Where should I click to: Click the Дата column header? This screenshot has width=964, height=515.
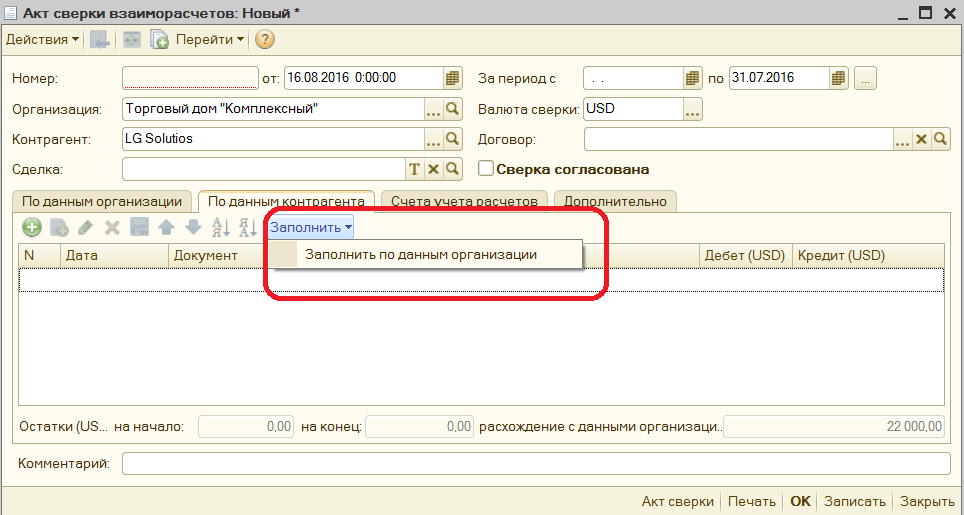[x=114, y=256]
